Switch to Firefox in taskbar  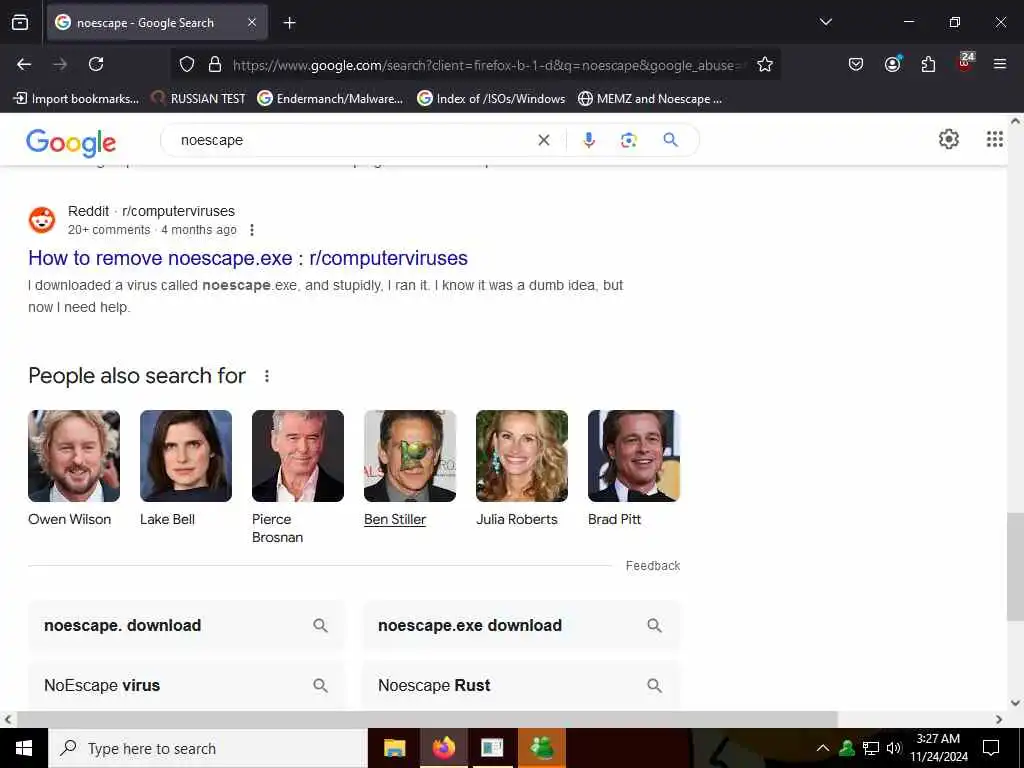click(443, 748)
